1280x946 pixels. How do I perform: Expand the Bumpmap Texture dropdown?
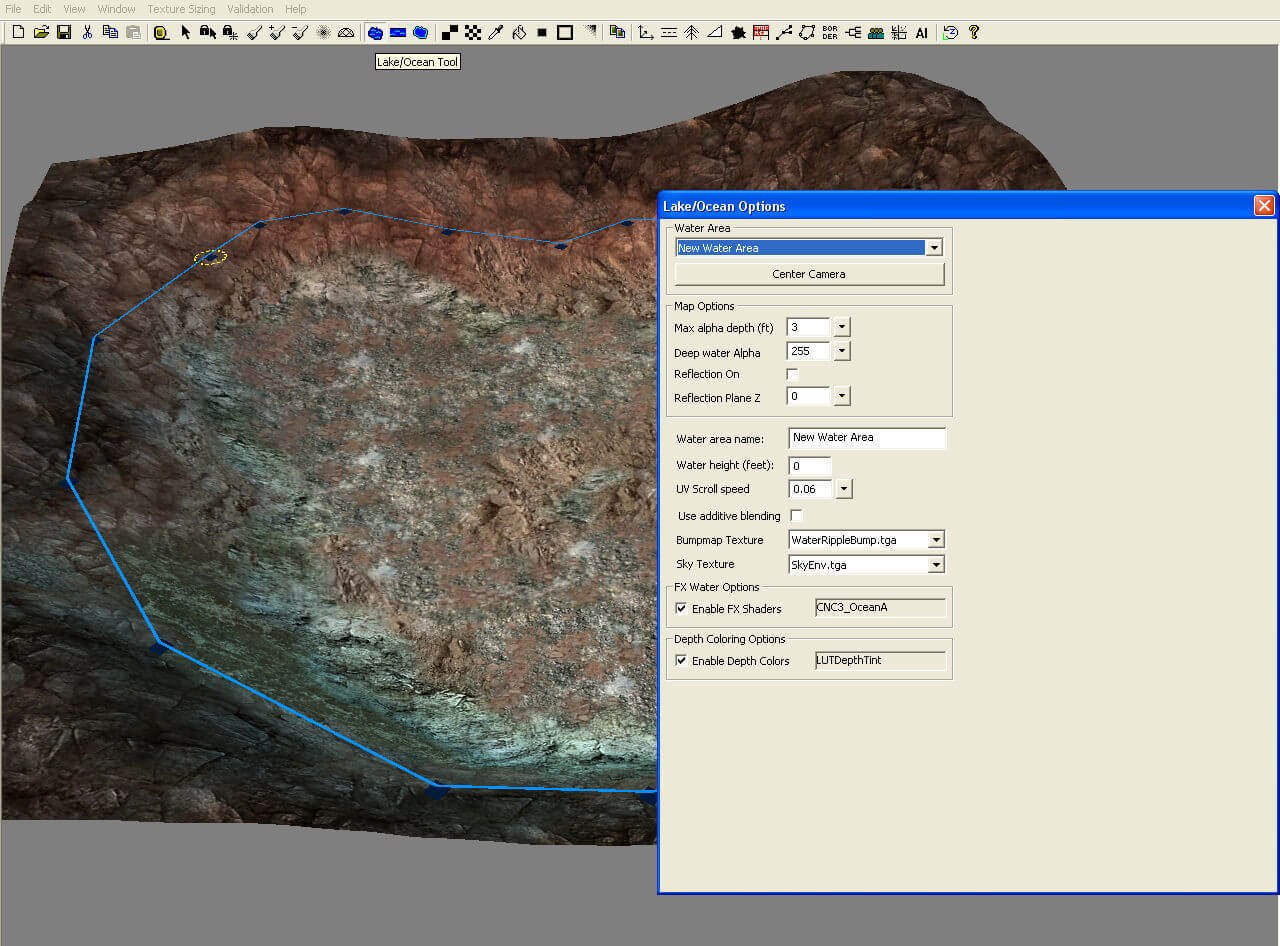[x=936, y=540]
